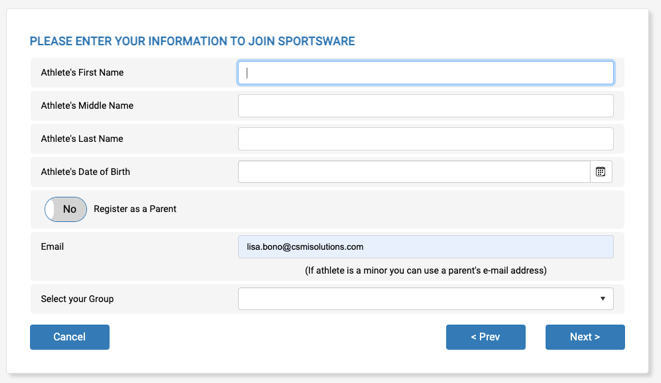Click the minor athlete parent's e-mail note

tap(426, 271)
